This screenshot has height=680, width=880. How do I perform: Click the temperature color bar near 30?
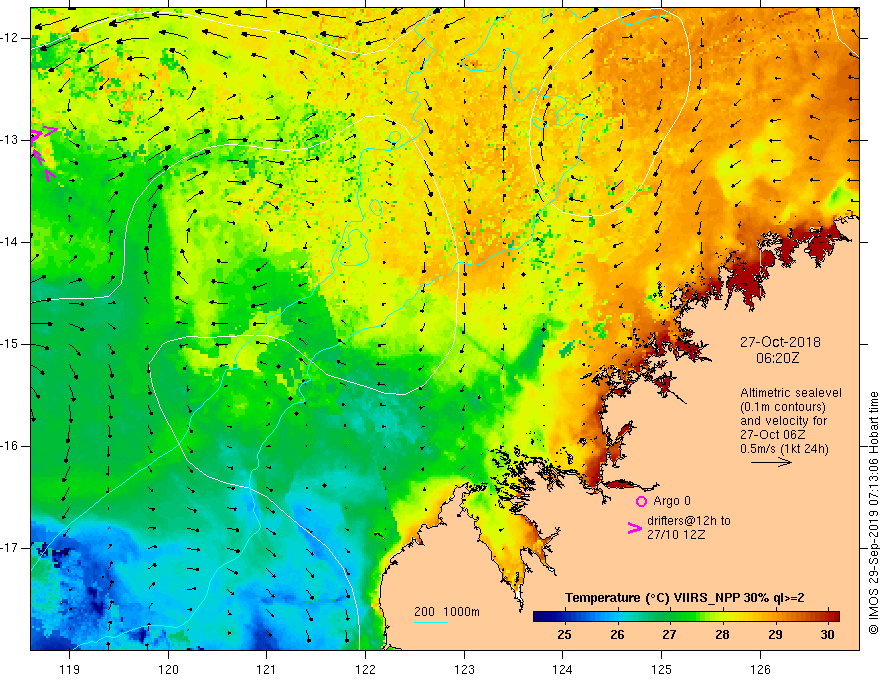tap(827, 617)
